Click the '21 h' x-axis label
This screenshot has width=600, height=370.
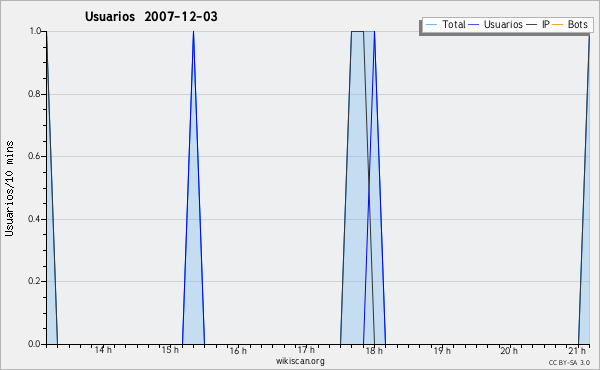point(577,350)
